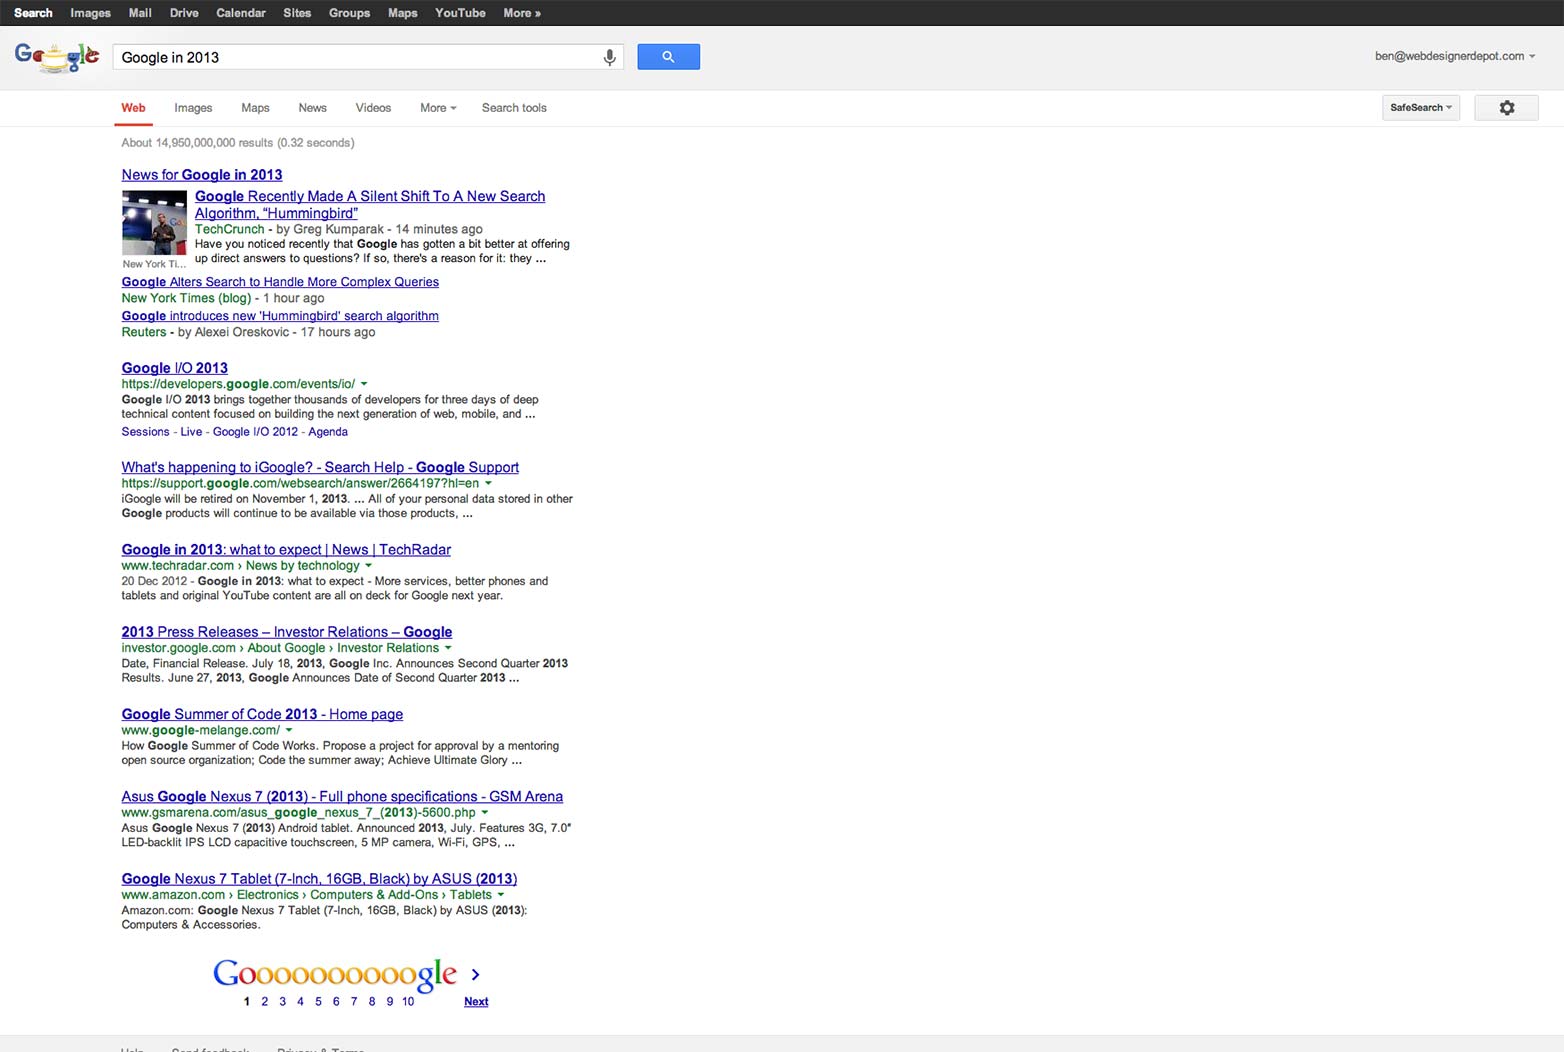Open 'Google I/O 2012' sitelink

255,432
